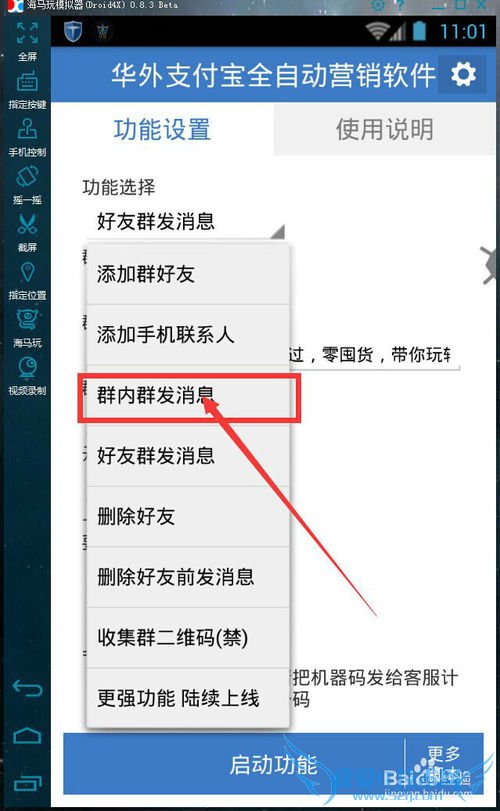The width and height of the screenshot is (500, 811).
Task: Tap the Android home button icon
Action: [27, 735]
